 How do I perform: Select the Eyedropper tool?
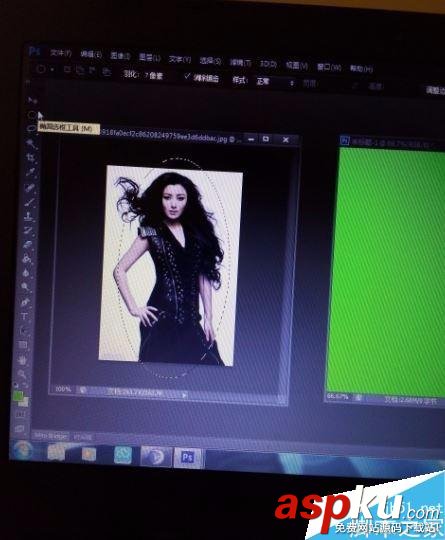click(31, 172)
